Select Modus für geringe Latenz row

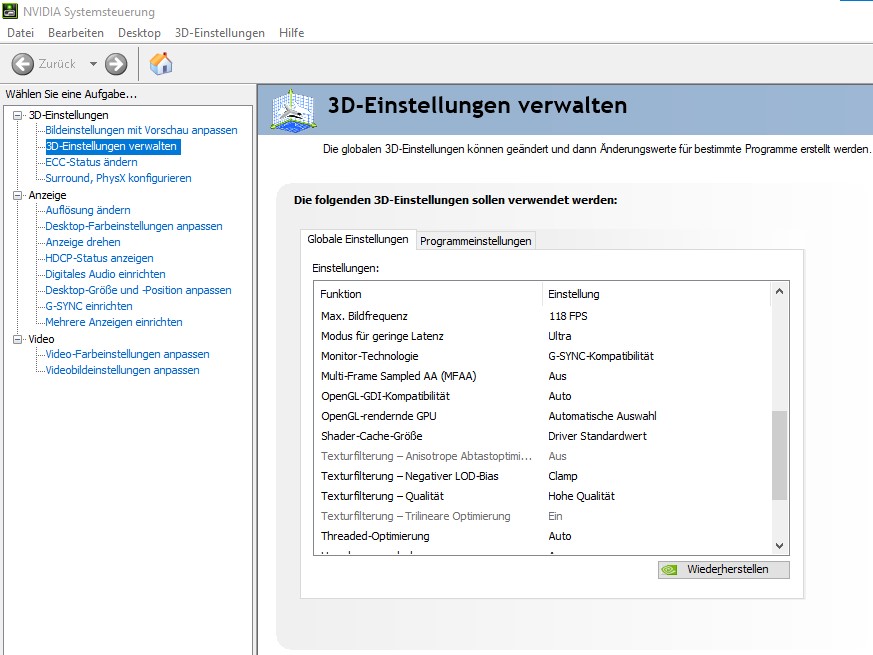(543, 336)
